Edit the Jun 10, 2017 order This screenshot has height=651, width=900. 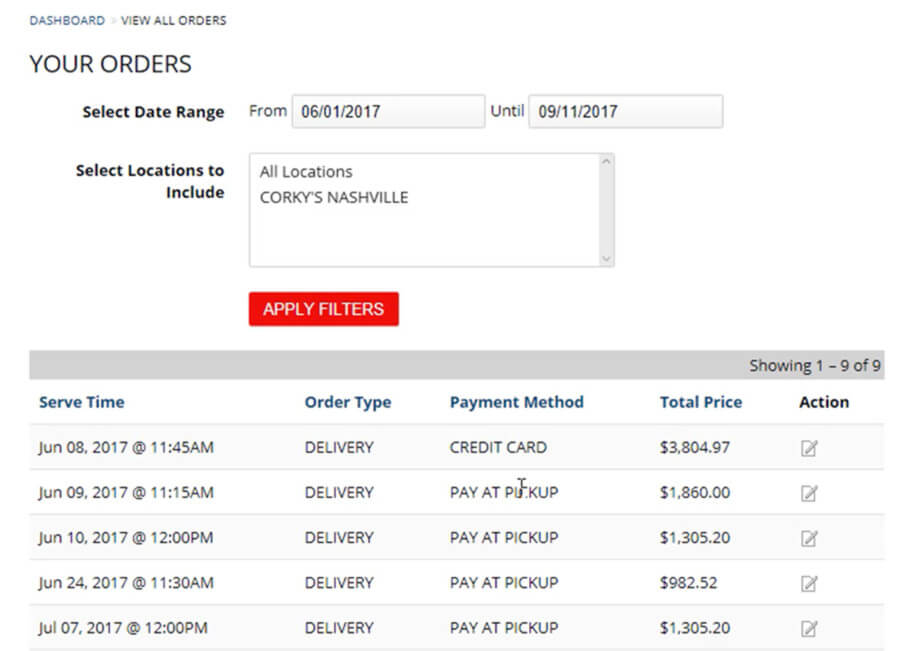[809, 538]
